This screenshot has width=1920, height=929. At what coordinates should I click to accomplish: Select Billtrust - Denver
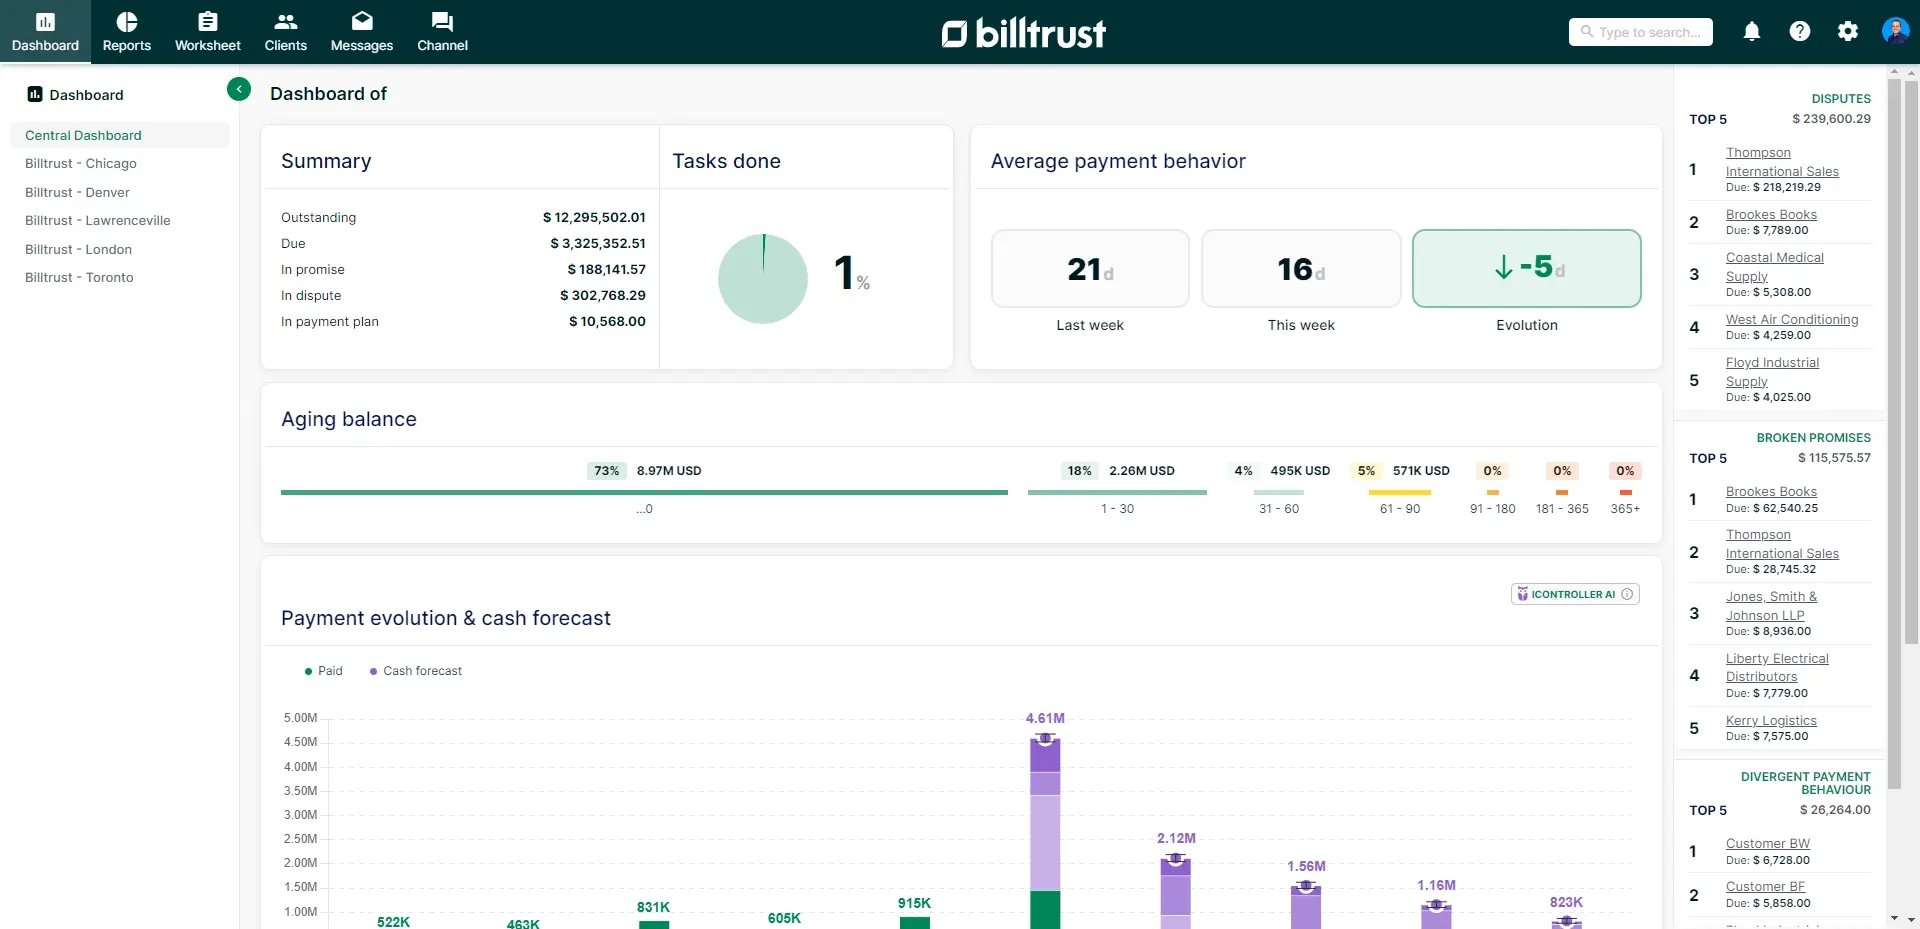[x=77, y=192]
